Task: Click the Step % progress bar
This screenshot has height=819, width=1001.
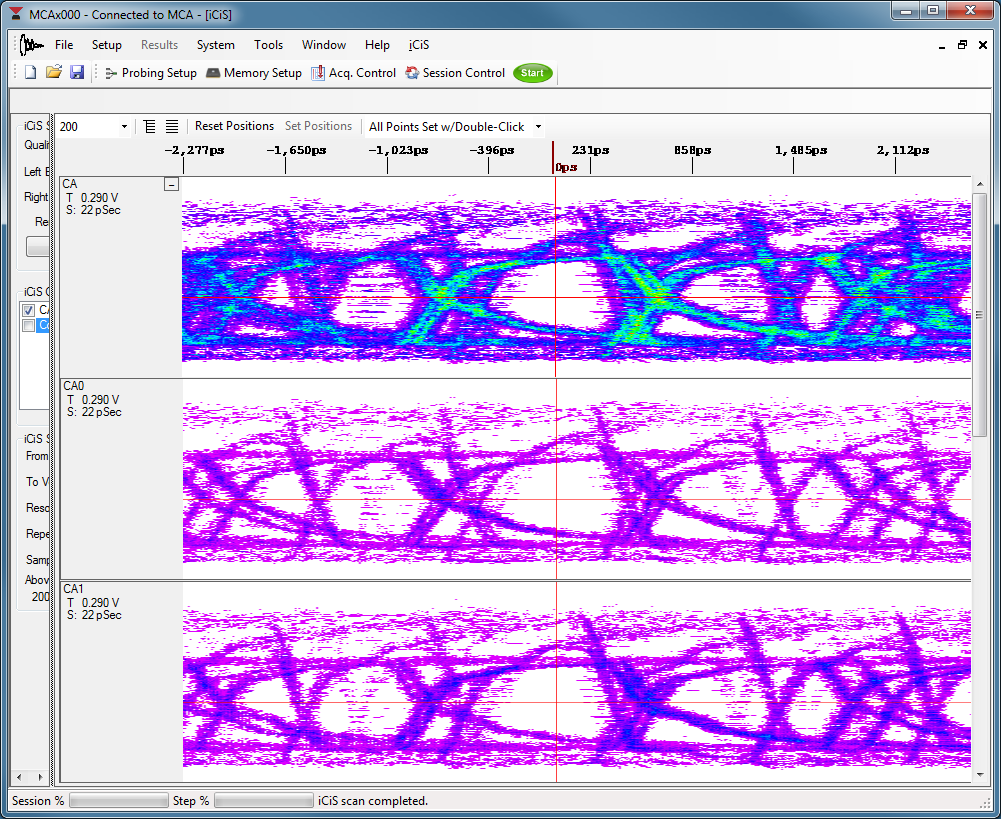Action: coord(264,800)
